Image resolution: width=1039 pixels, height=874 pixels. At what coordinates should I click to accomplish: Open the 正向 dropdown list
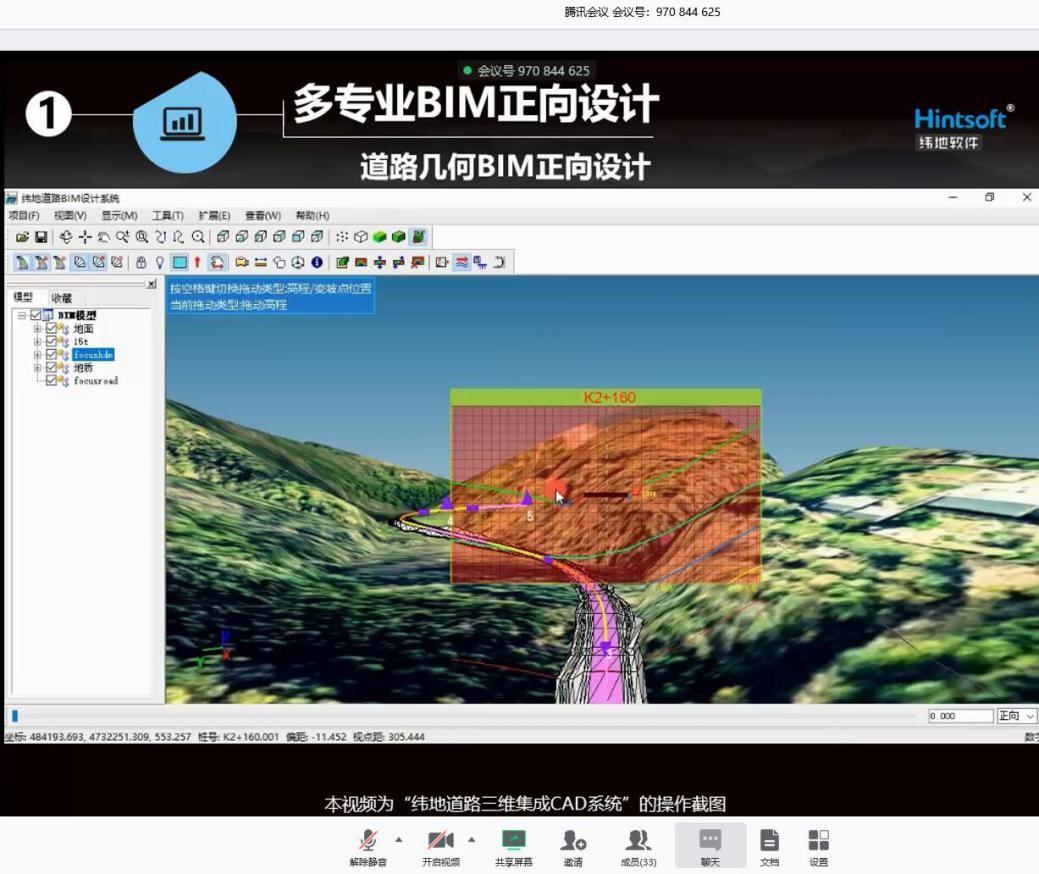point(1030,716)
